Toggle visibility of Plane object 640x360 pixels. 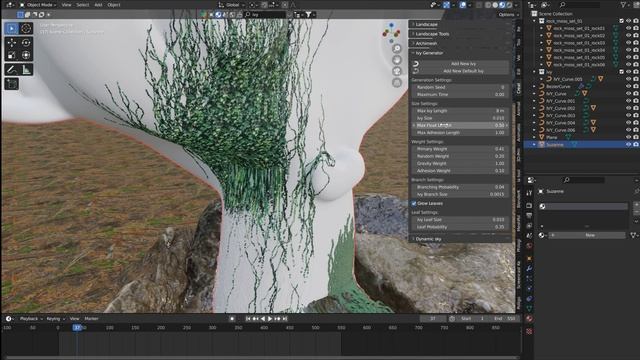[629, 137]
